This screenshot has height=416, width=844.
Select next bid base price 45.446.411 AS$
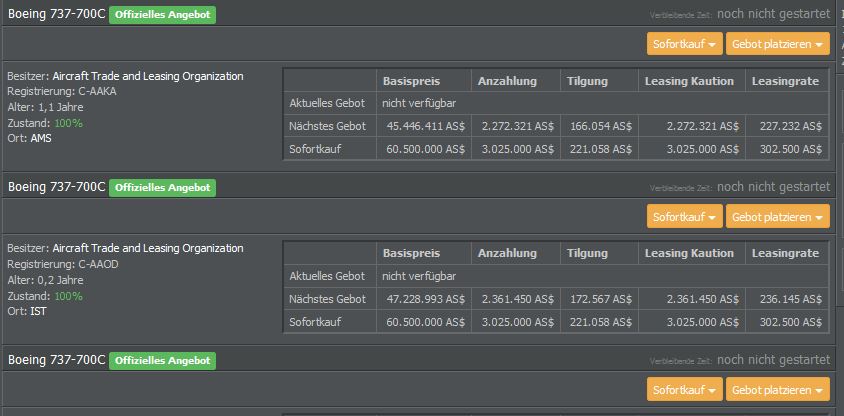click(424, 126)
